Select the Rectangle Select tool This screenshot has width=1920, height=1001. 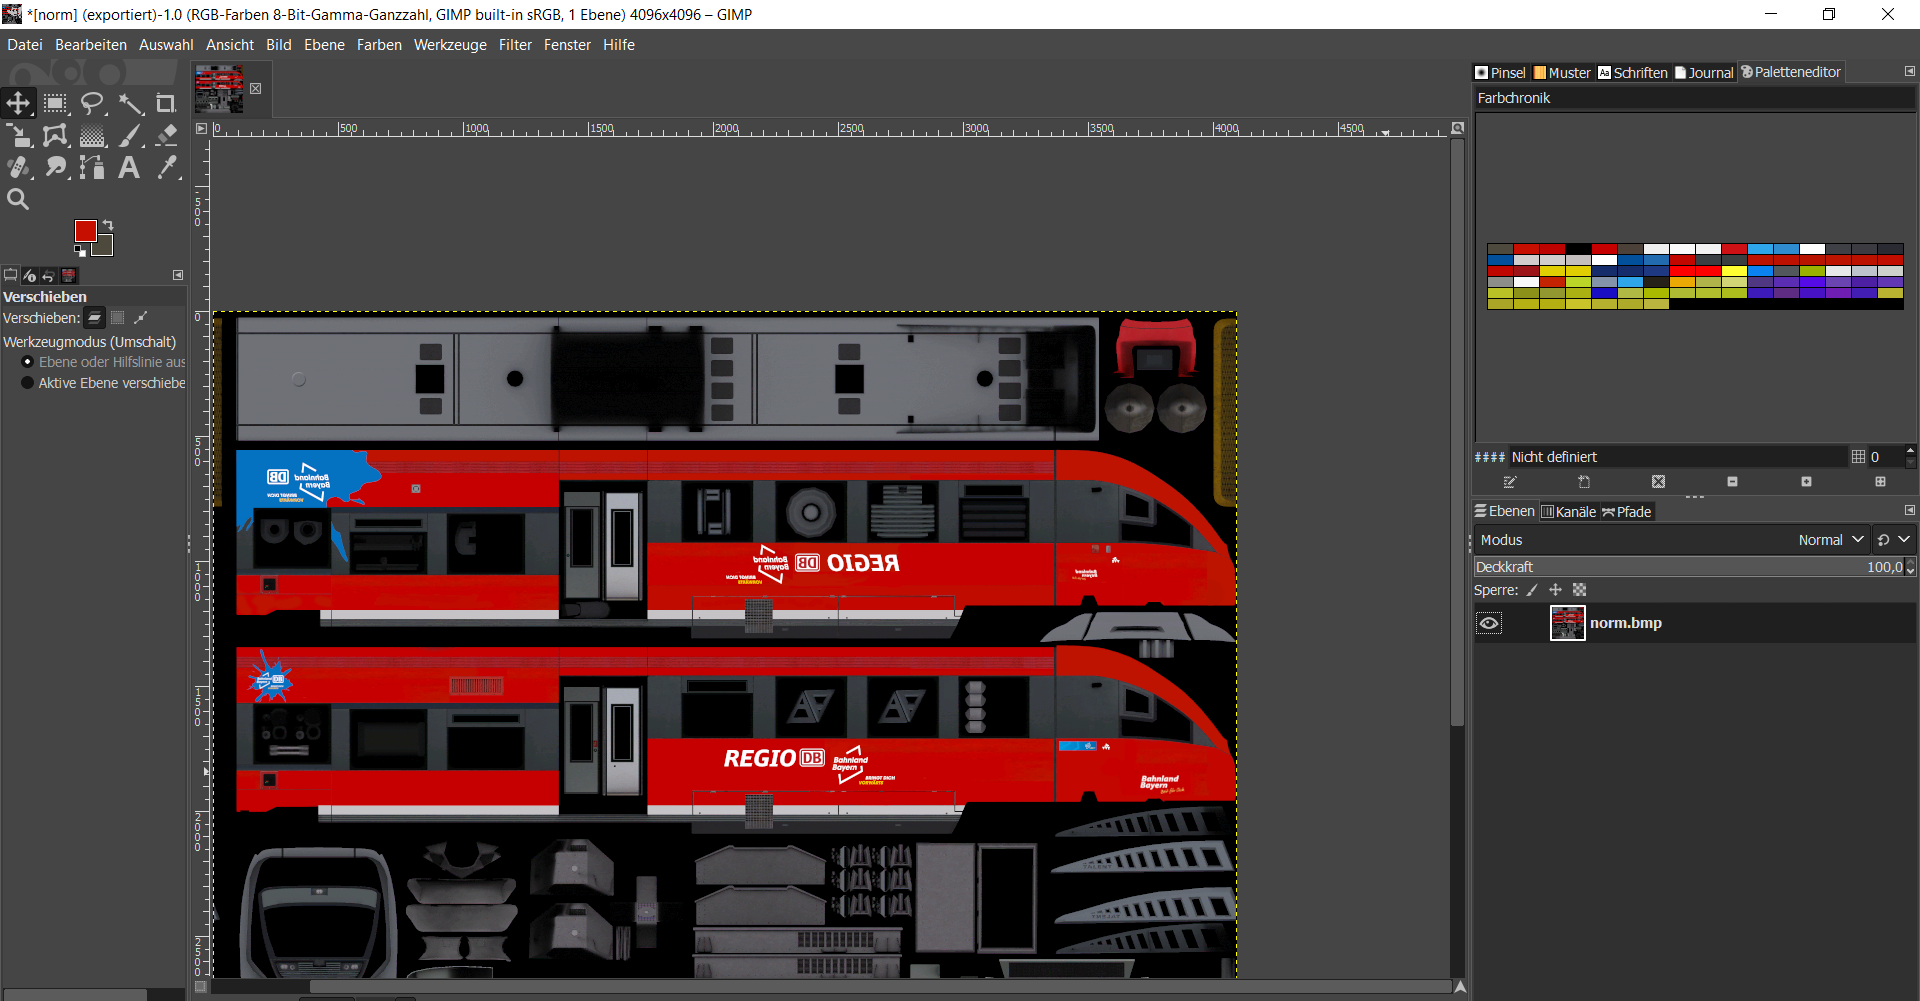56,103
